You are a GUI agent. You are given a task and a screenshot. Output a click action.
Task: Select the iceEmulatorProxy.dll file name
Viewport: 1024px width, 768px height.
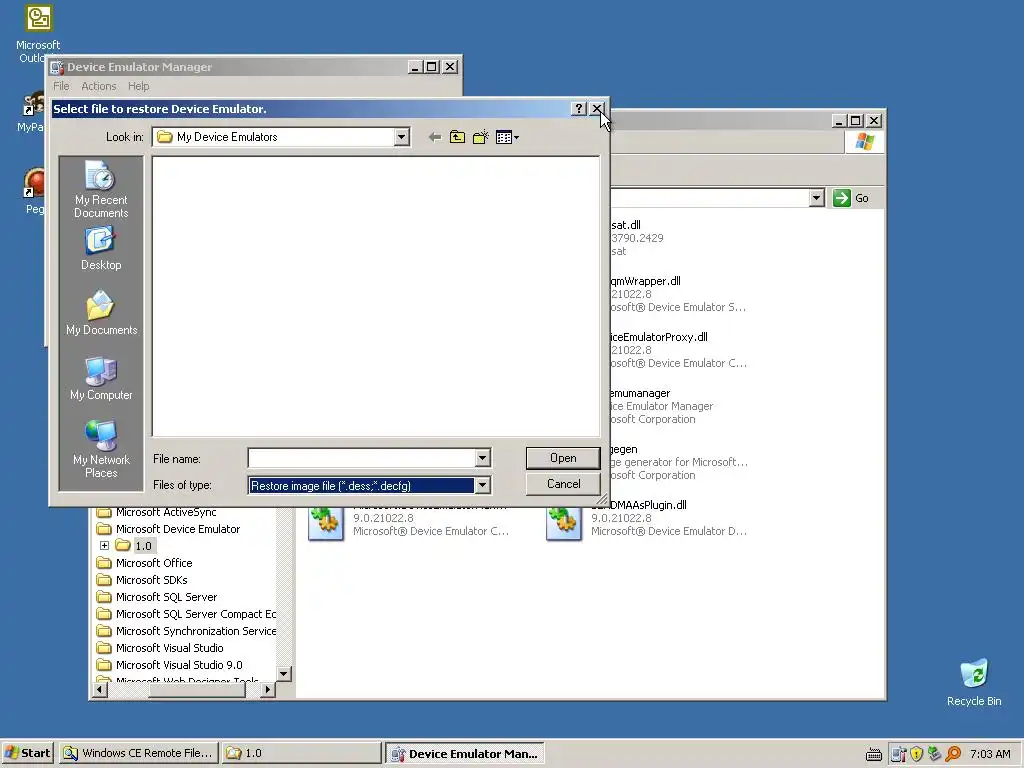[659, 337]
